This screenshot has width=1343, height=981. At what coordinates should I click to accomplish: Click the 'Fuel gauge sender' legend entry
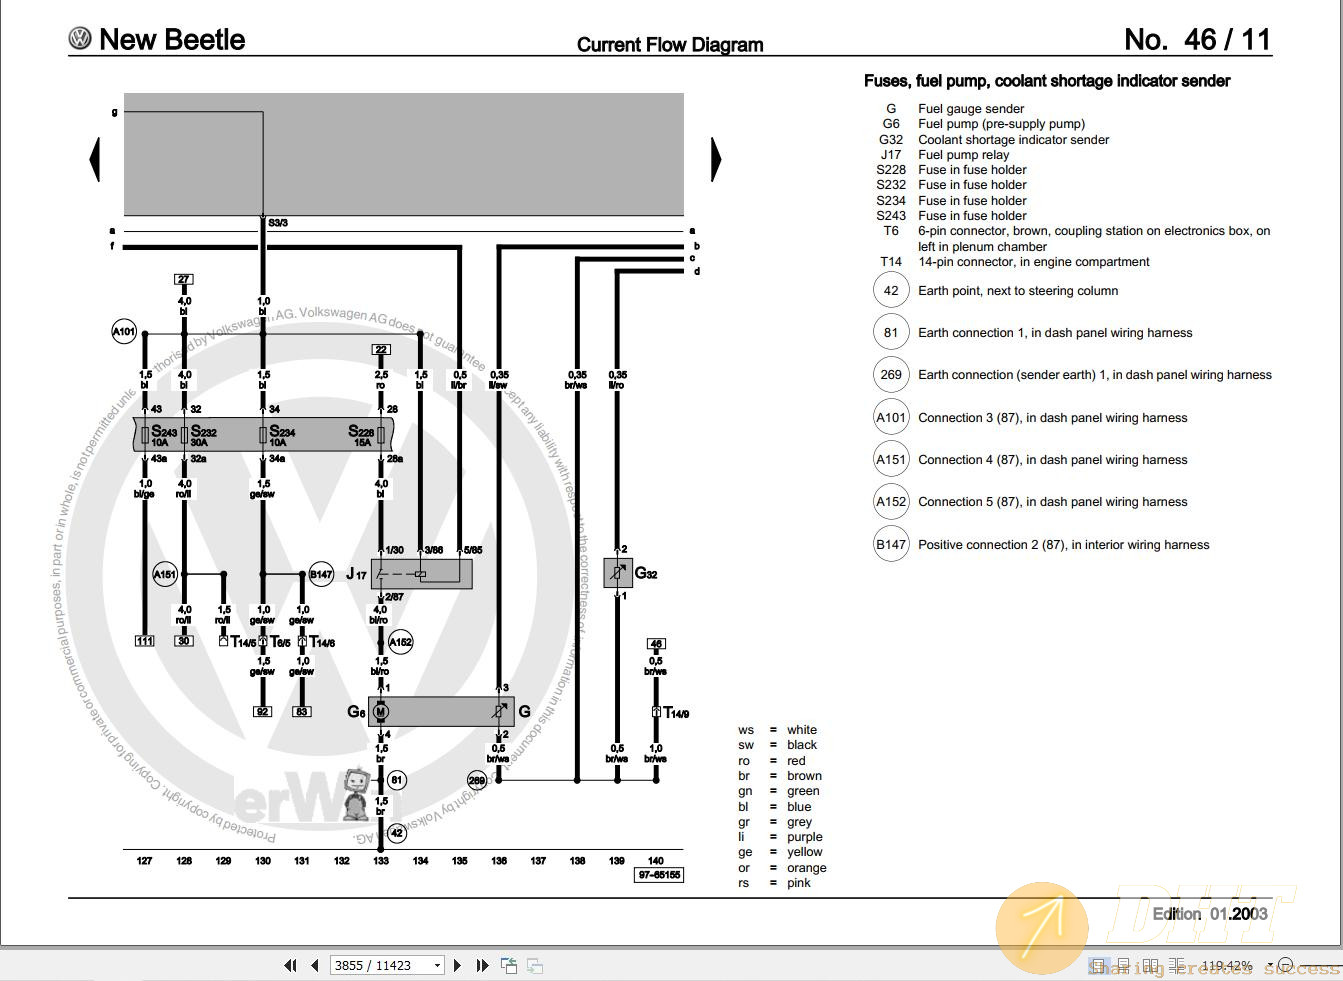tap(971, 109)
